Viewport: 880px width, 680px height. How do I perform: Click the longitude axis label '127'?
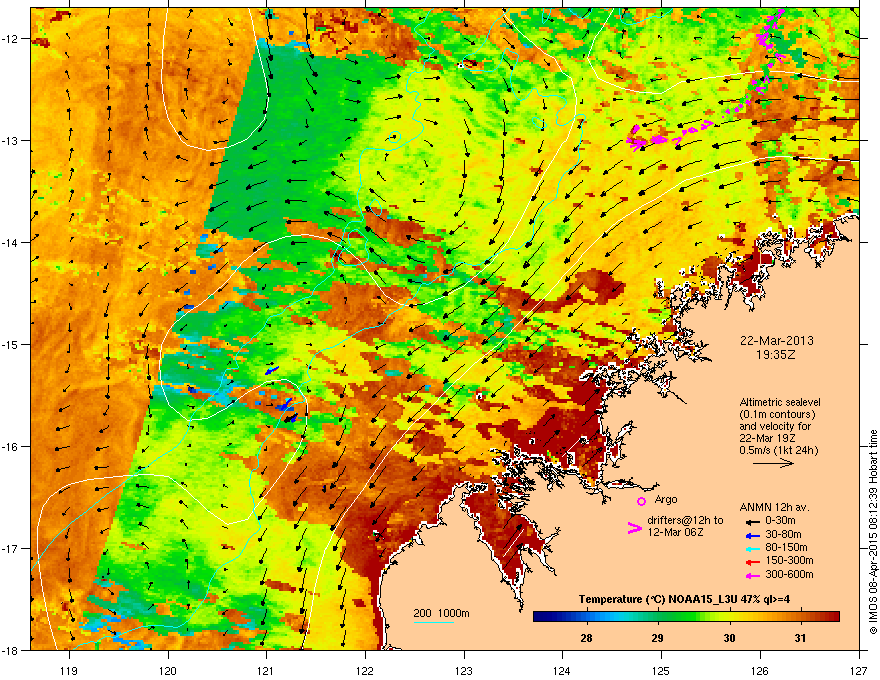tap(859, 670)
